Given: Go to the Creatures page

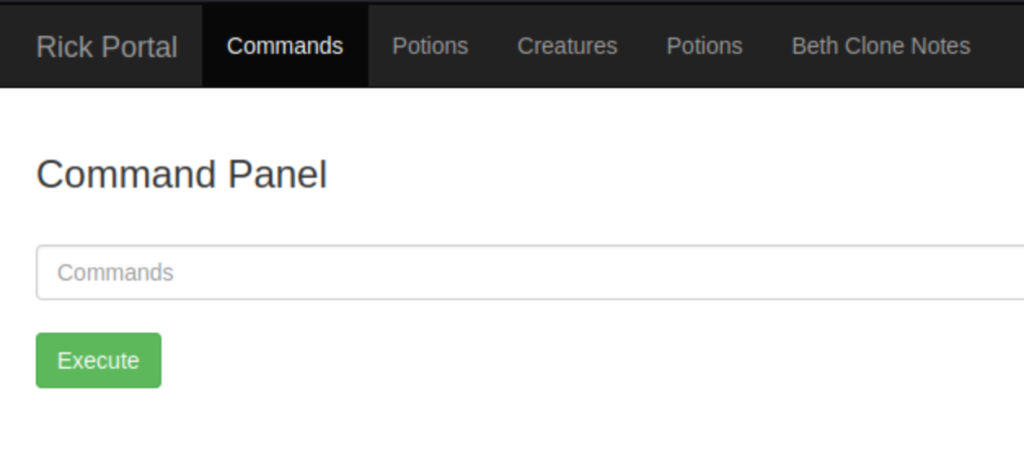Looking at the screenshot, I should [x=567, y=46].
